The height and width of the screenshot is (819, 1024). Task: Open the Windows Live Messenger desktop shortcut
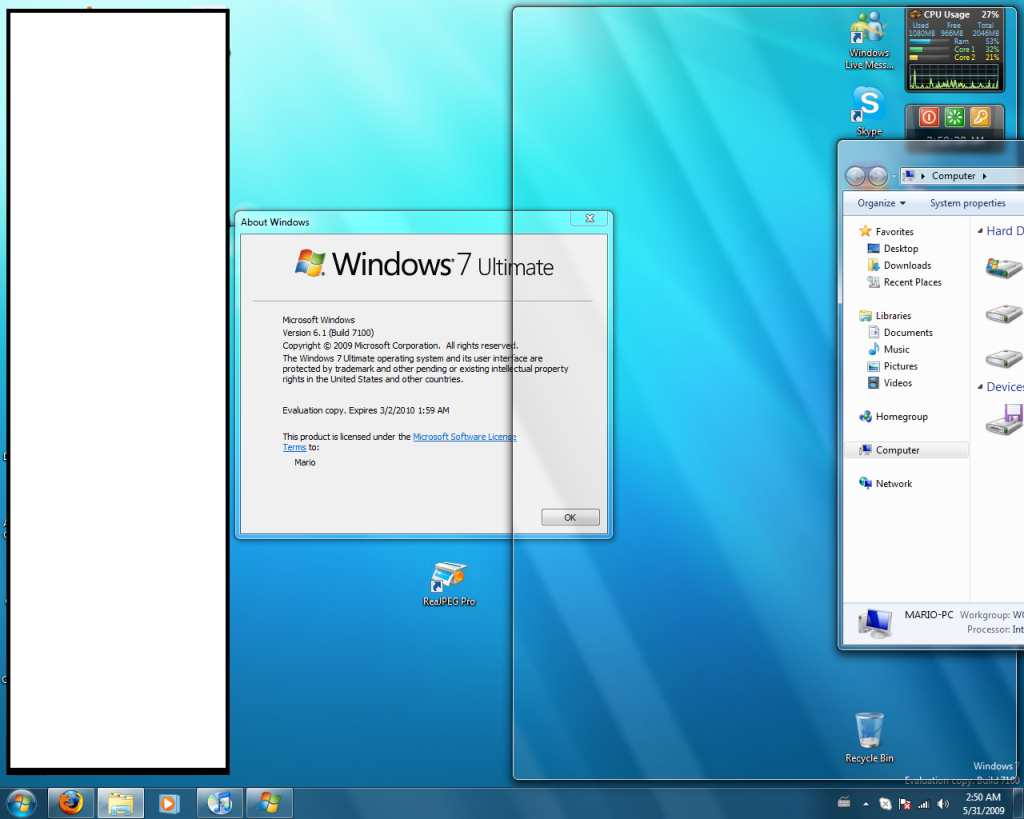tap(869, 40)
